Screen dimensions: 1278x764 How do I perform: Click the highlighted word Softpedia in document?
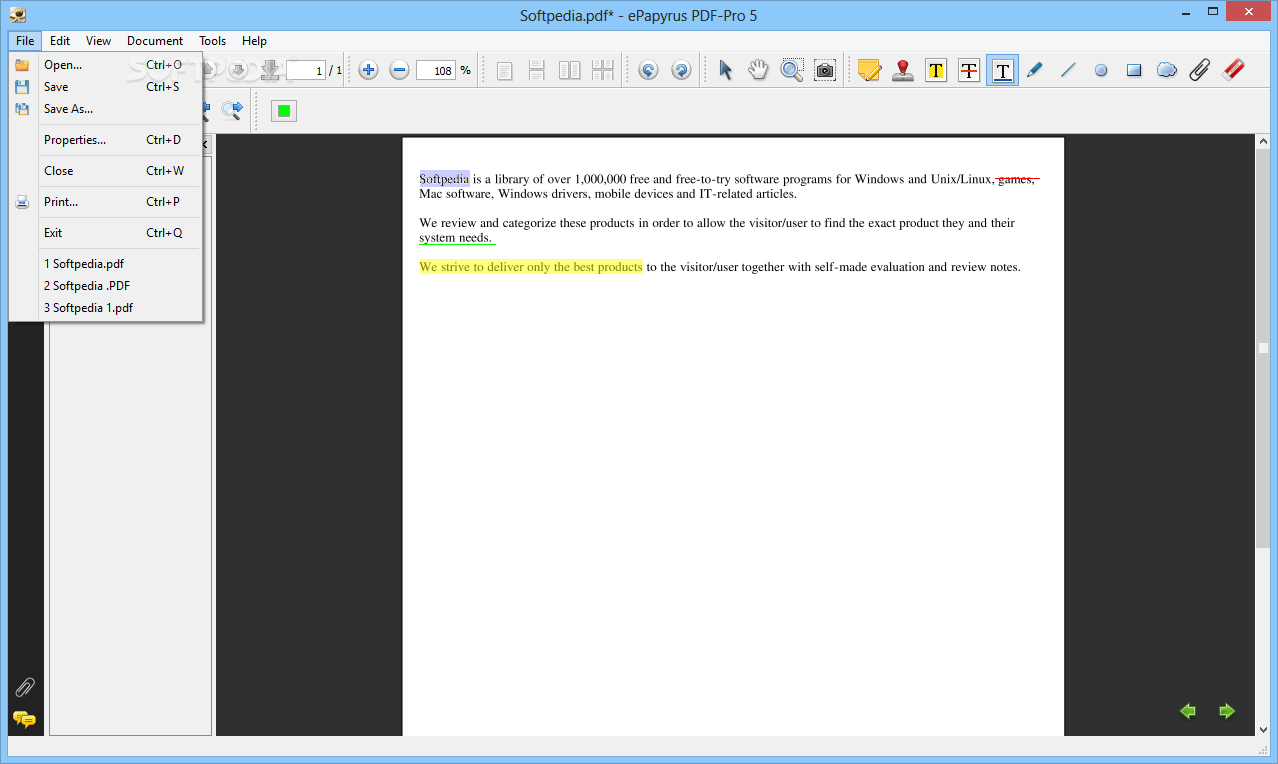coord(444,179)
